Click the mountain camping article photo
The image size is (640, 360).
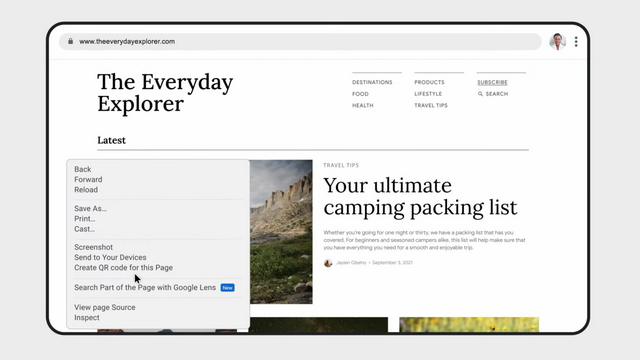click(x=281, y=232)
